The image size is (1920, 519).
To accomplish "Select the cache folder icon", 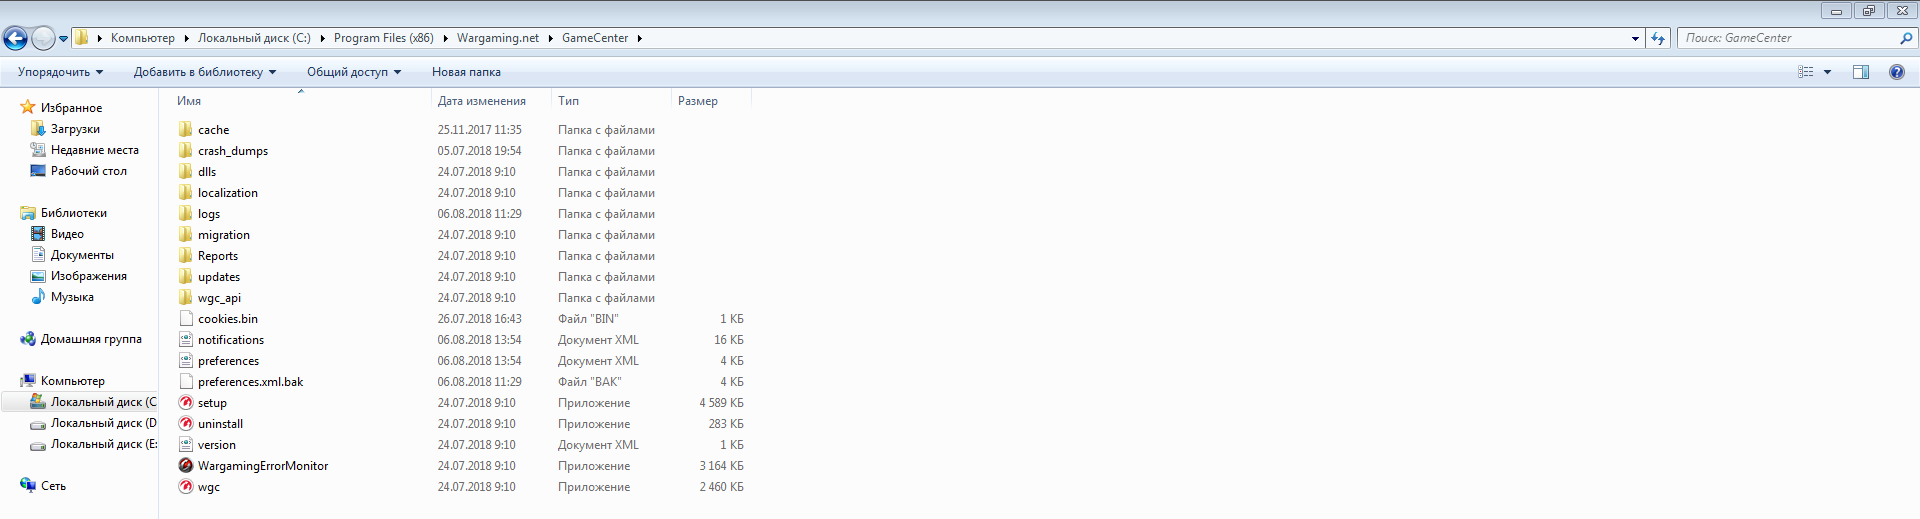I will point(186,130).
